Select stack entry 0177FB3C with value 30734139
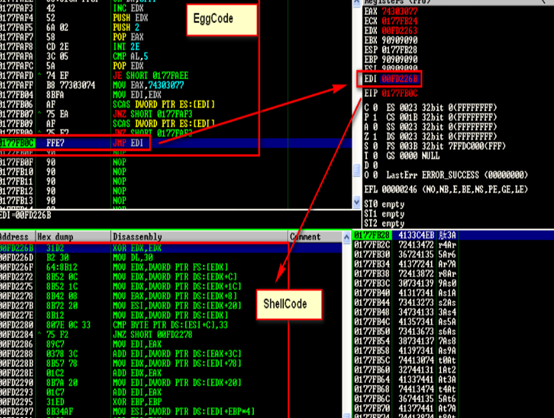The width and height of the screenshot is (554, 418). (454, 283)
